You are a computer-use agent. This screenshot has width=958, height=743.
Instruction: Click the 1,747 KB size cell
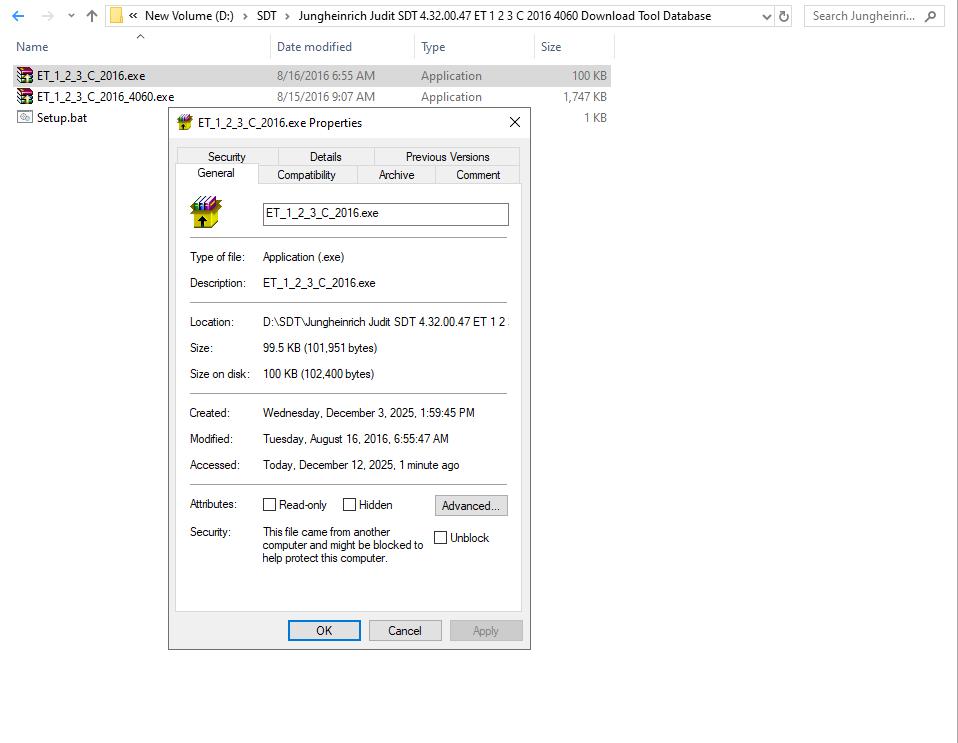pos(585,97)
